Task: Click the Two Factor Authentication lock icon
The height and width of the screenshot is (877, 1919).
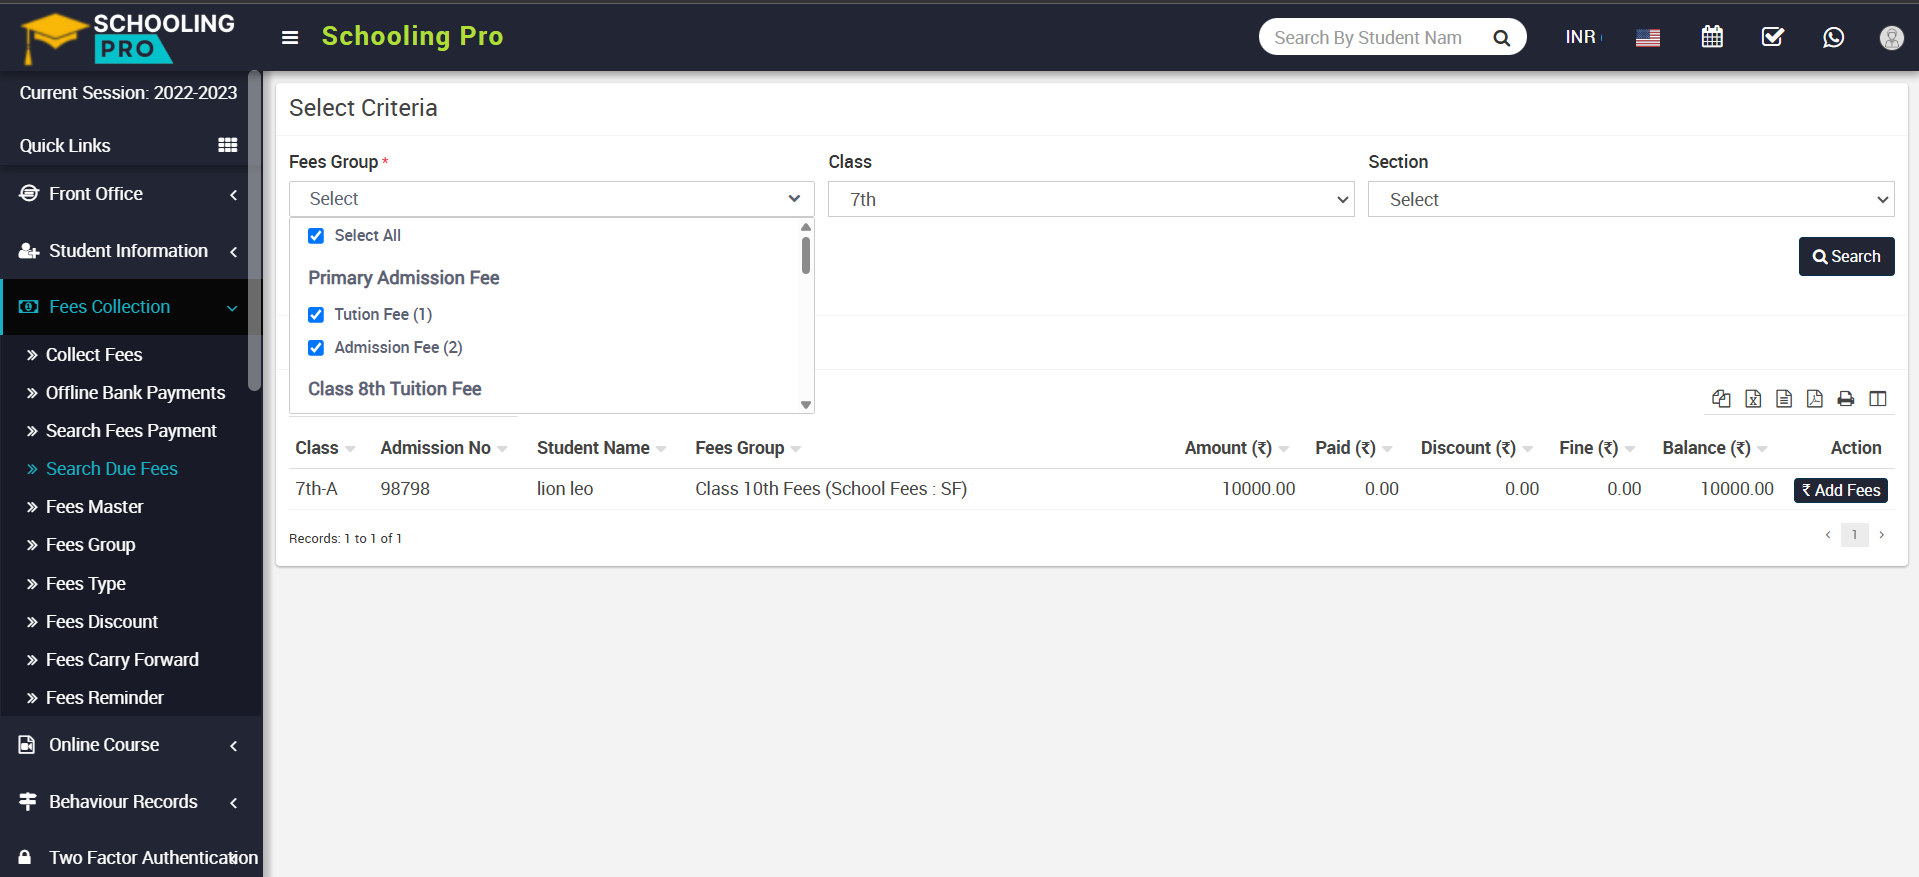Action: [x=25, y=857]
